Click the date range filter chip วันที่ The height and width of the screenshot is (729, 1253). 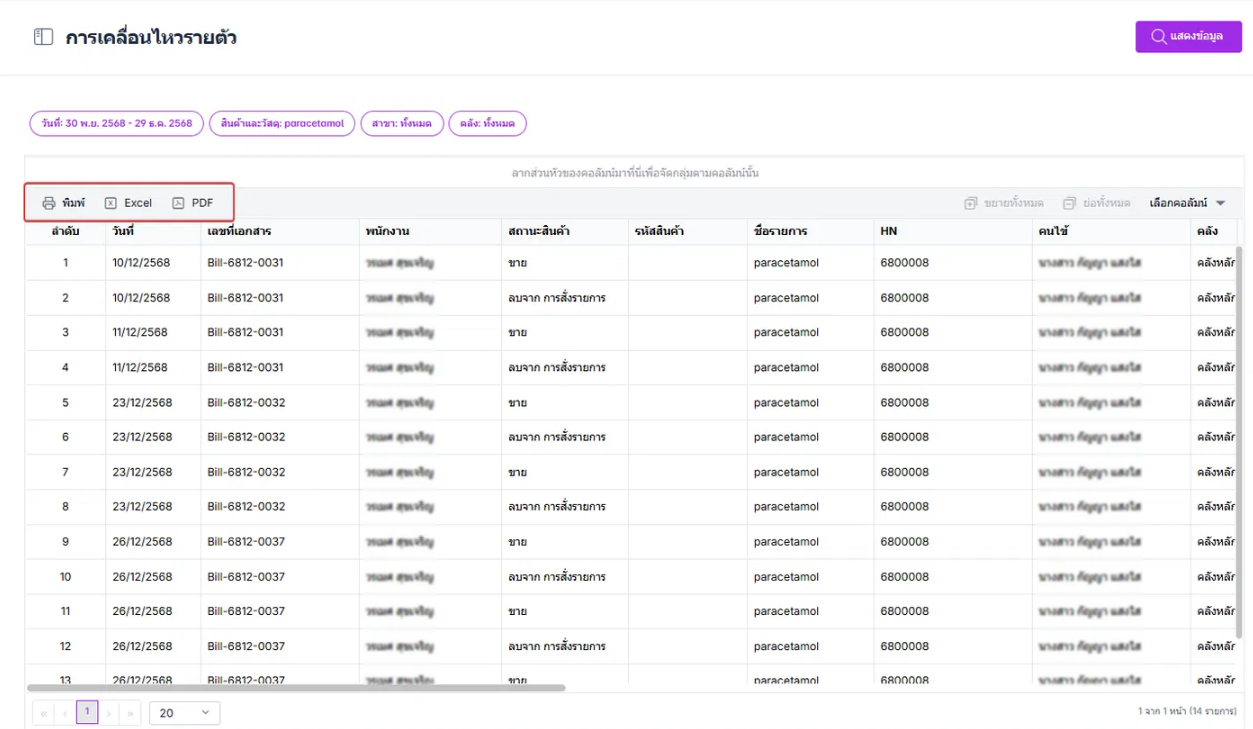coord(116,124)
